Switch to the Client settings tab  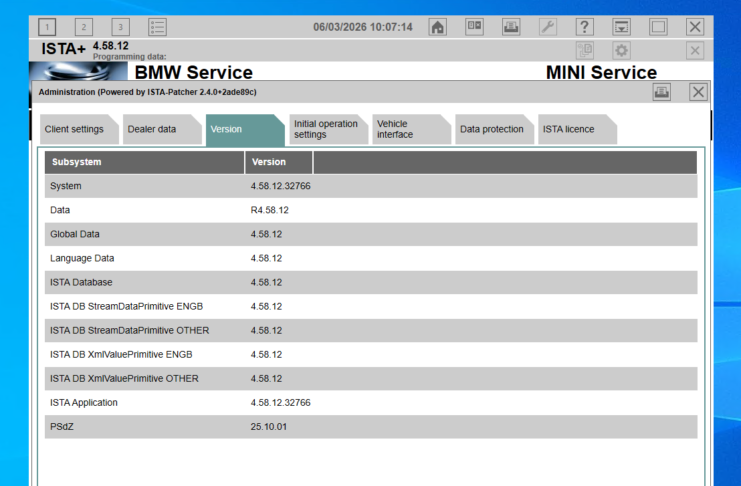79,129
